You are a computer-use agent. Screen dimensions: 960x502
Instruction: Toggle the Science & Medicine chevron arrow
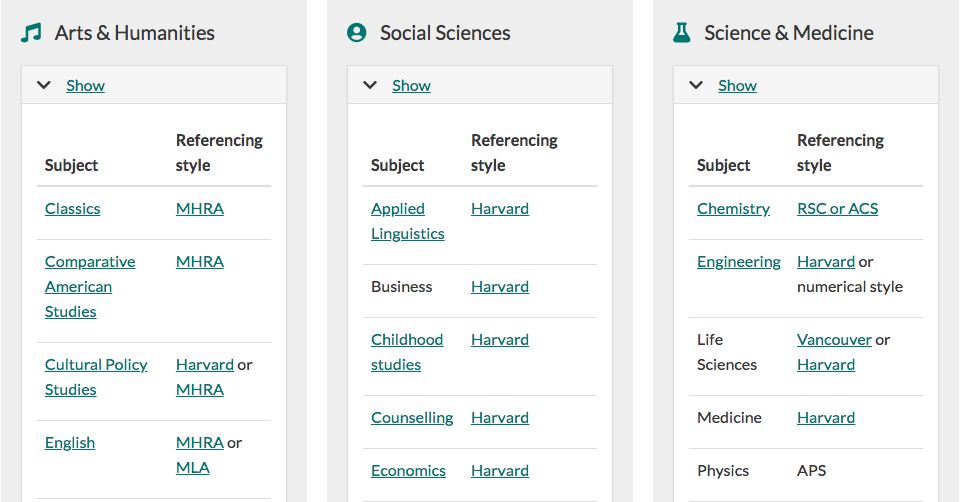(x=696, y=85)
